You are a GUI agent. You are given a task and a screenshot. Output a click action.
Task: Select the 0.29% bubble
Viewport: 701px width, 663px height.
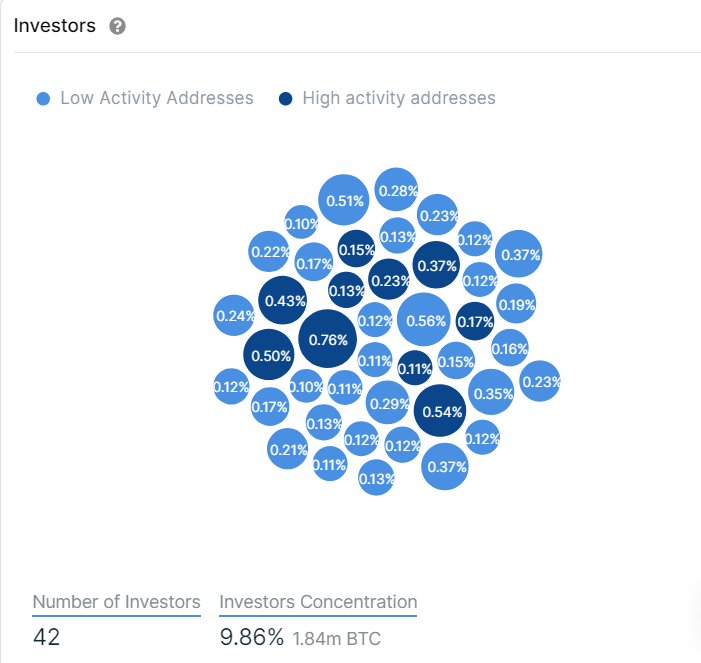[x=388, y=403]
